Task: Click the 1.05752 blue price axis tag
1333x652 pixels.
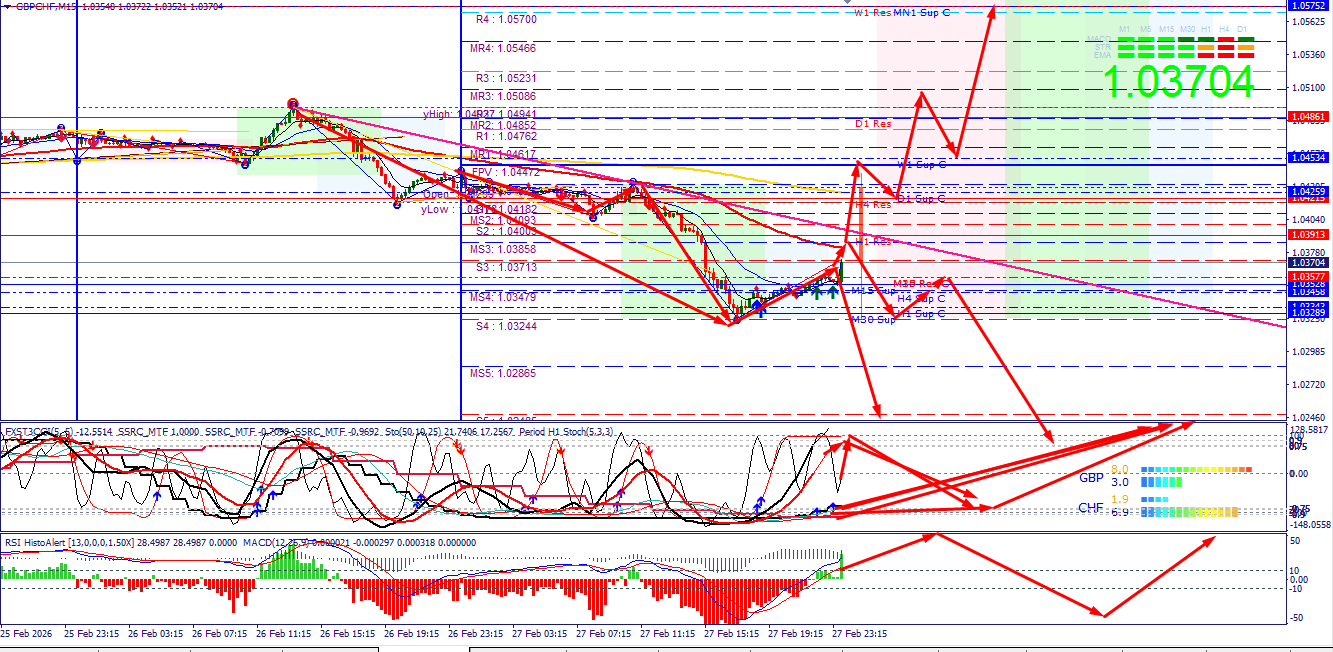Action: 1309,6
